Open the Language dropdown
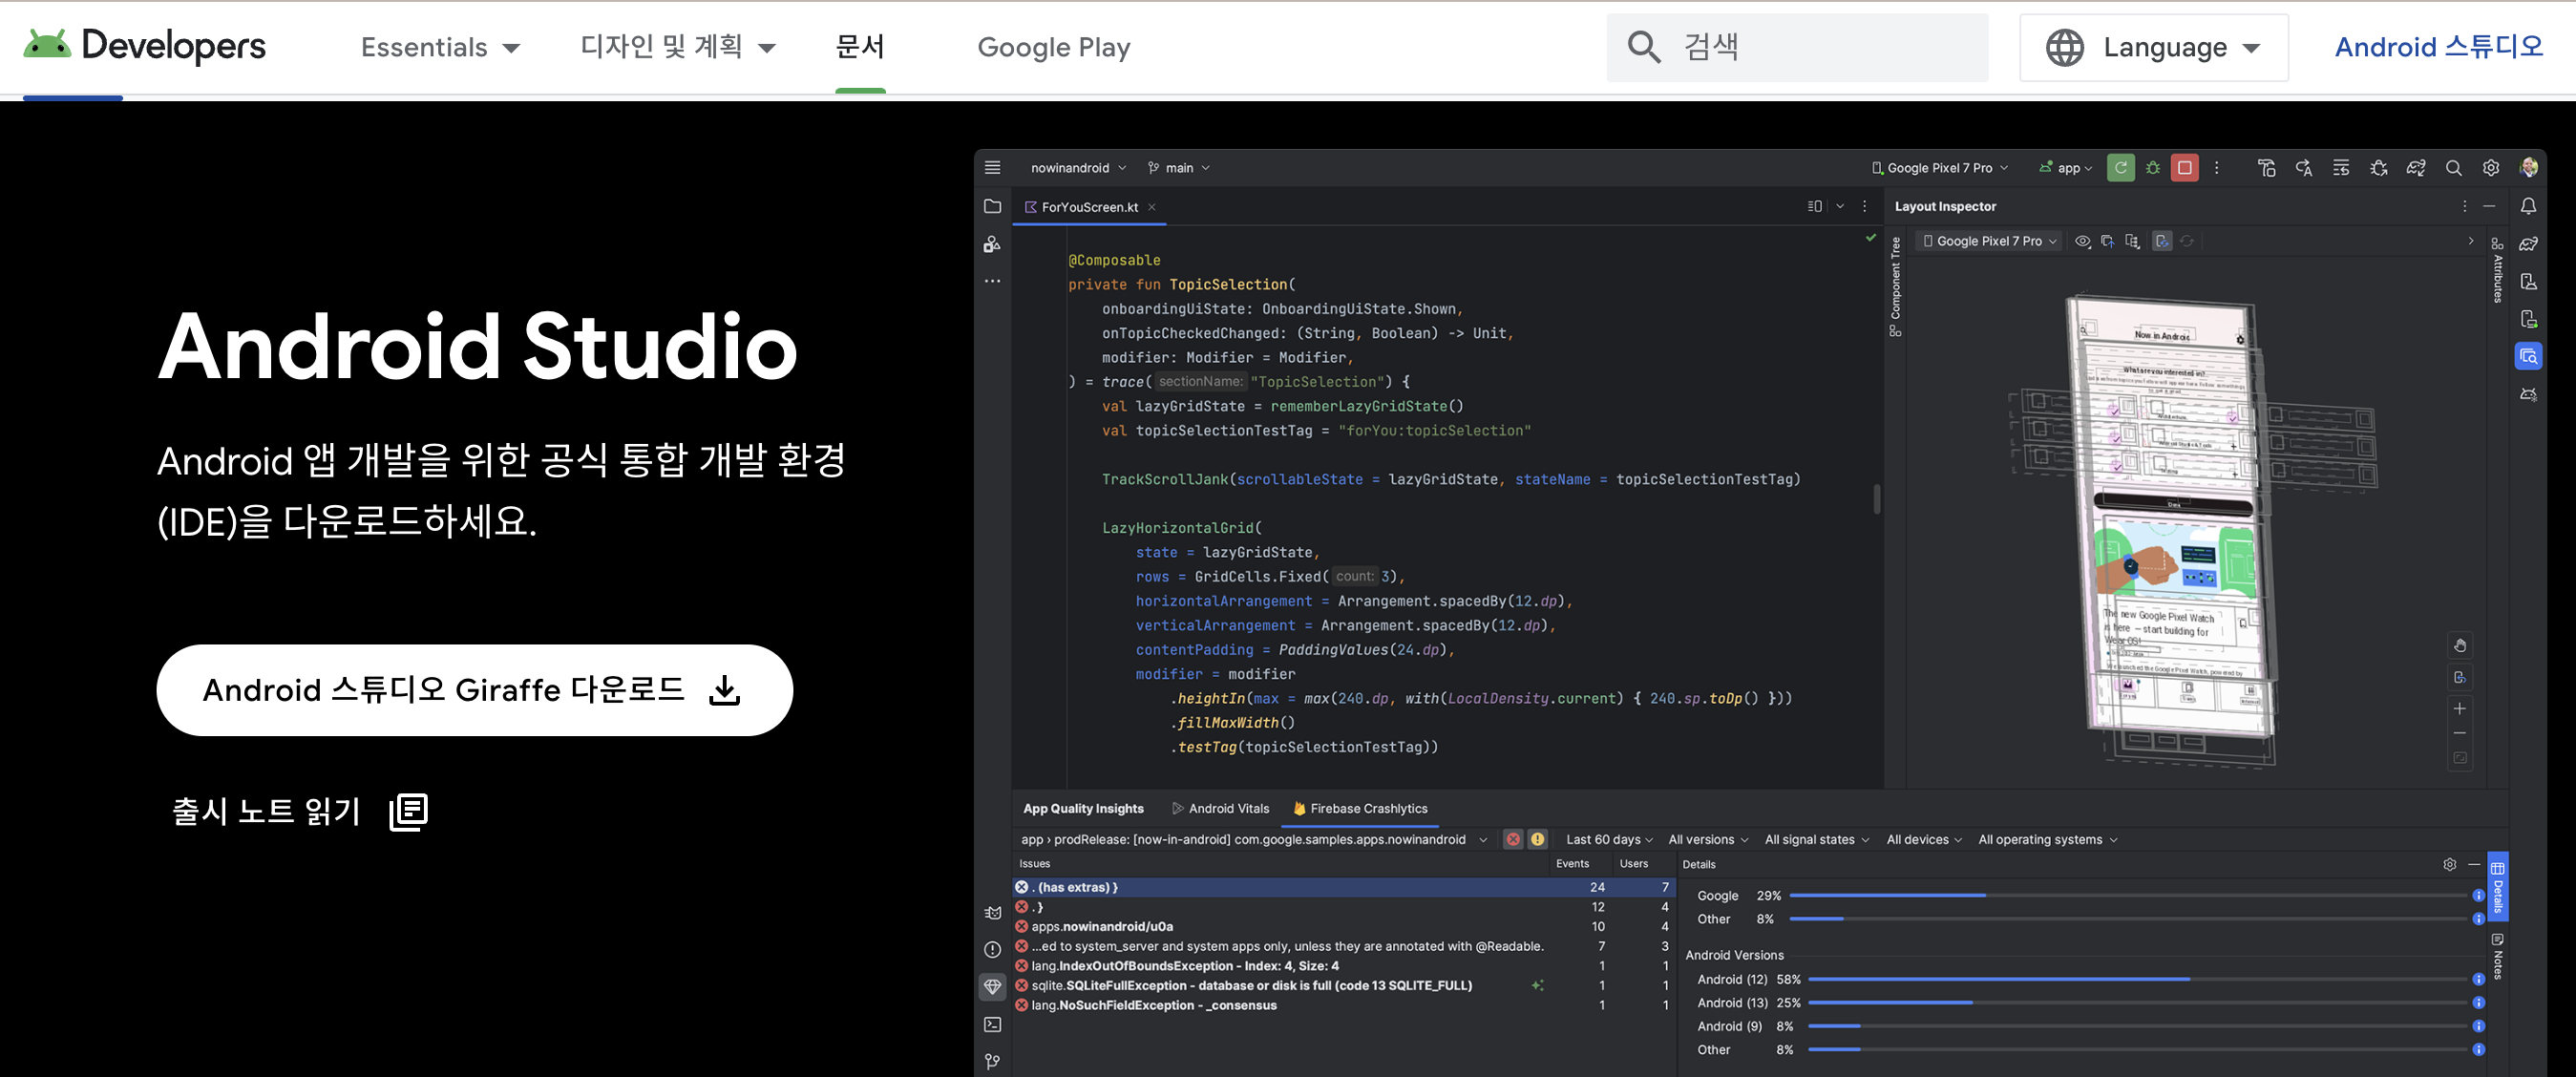Screen dimensions: 2576x1077 [2153, 47]
